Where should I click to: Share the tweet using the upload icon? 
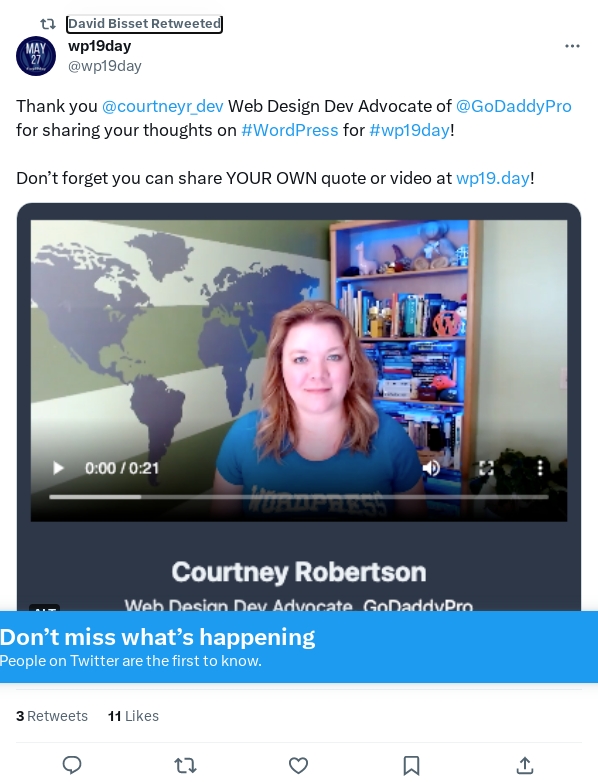[525, 765]
